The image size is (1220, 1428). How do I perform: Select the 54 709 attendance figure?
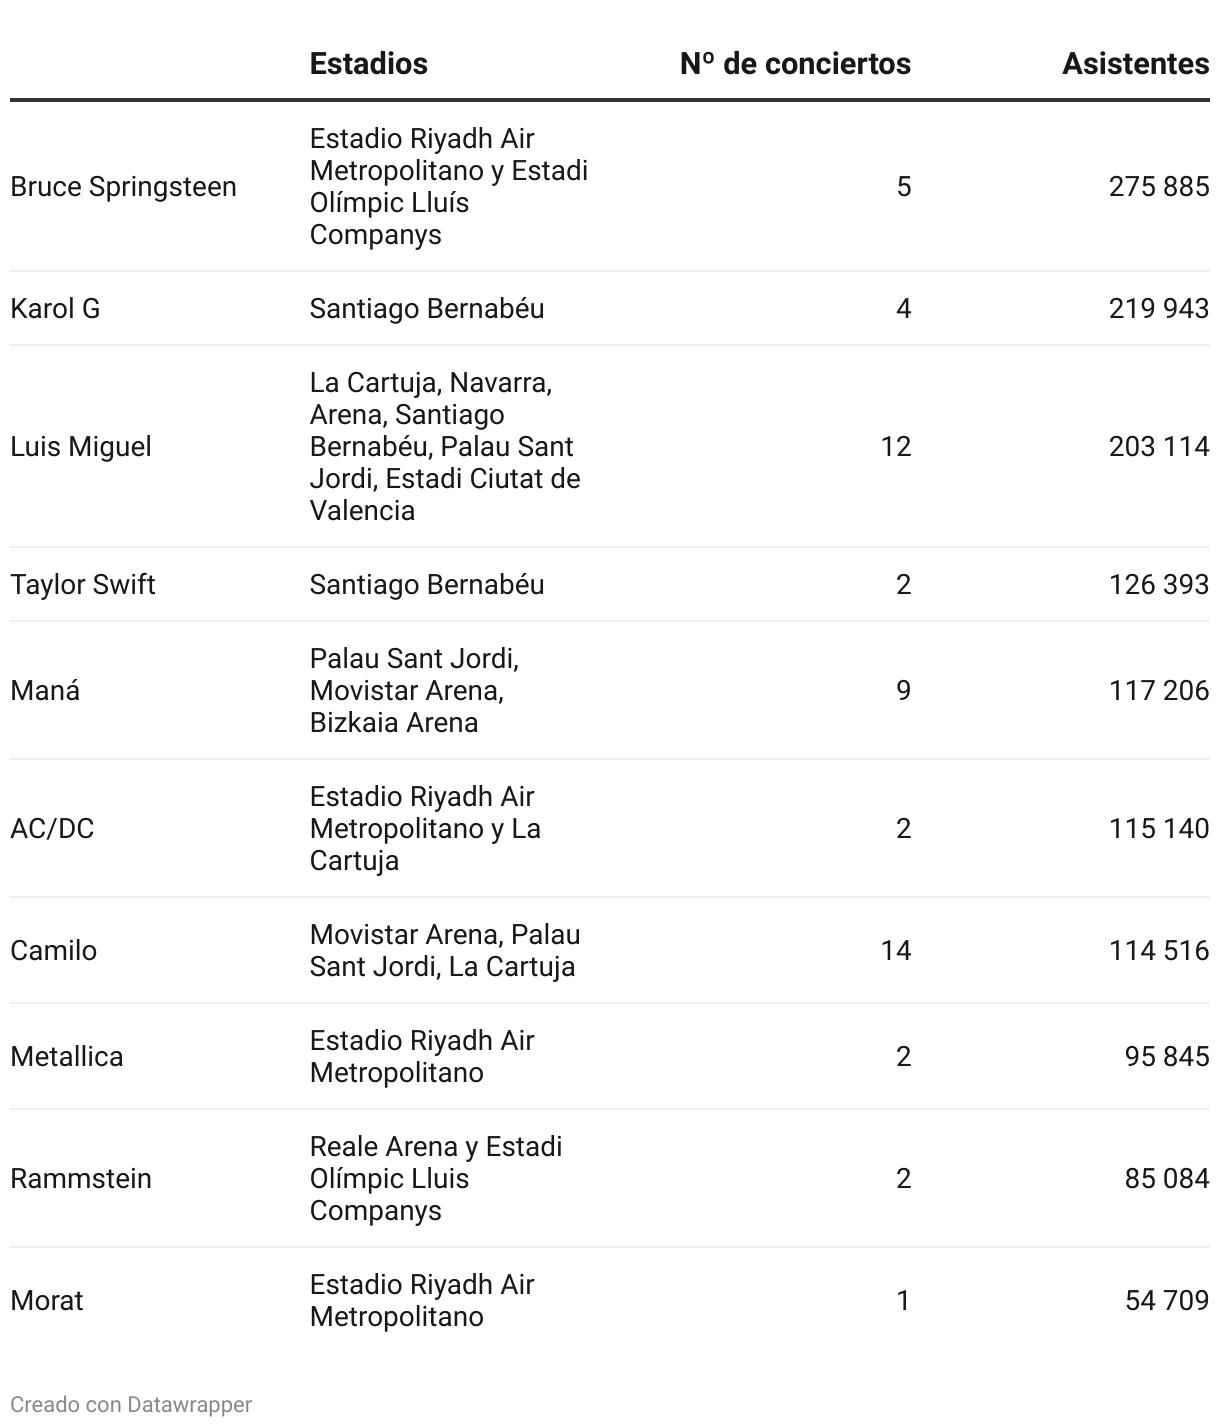(1166, 1301)
